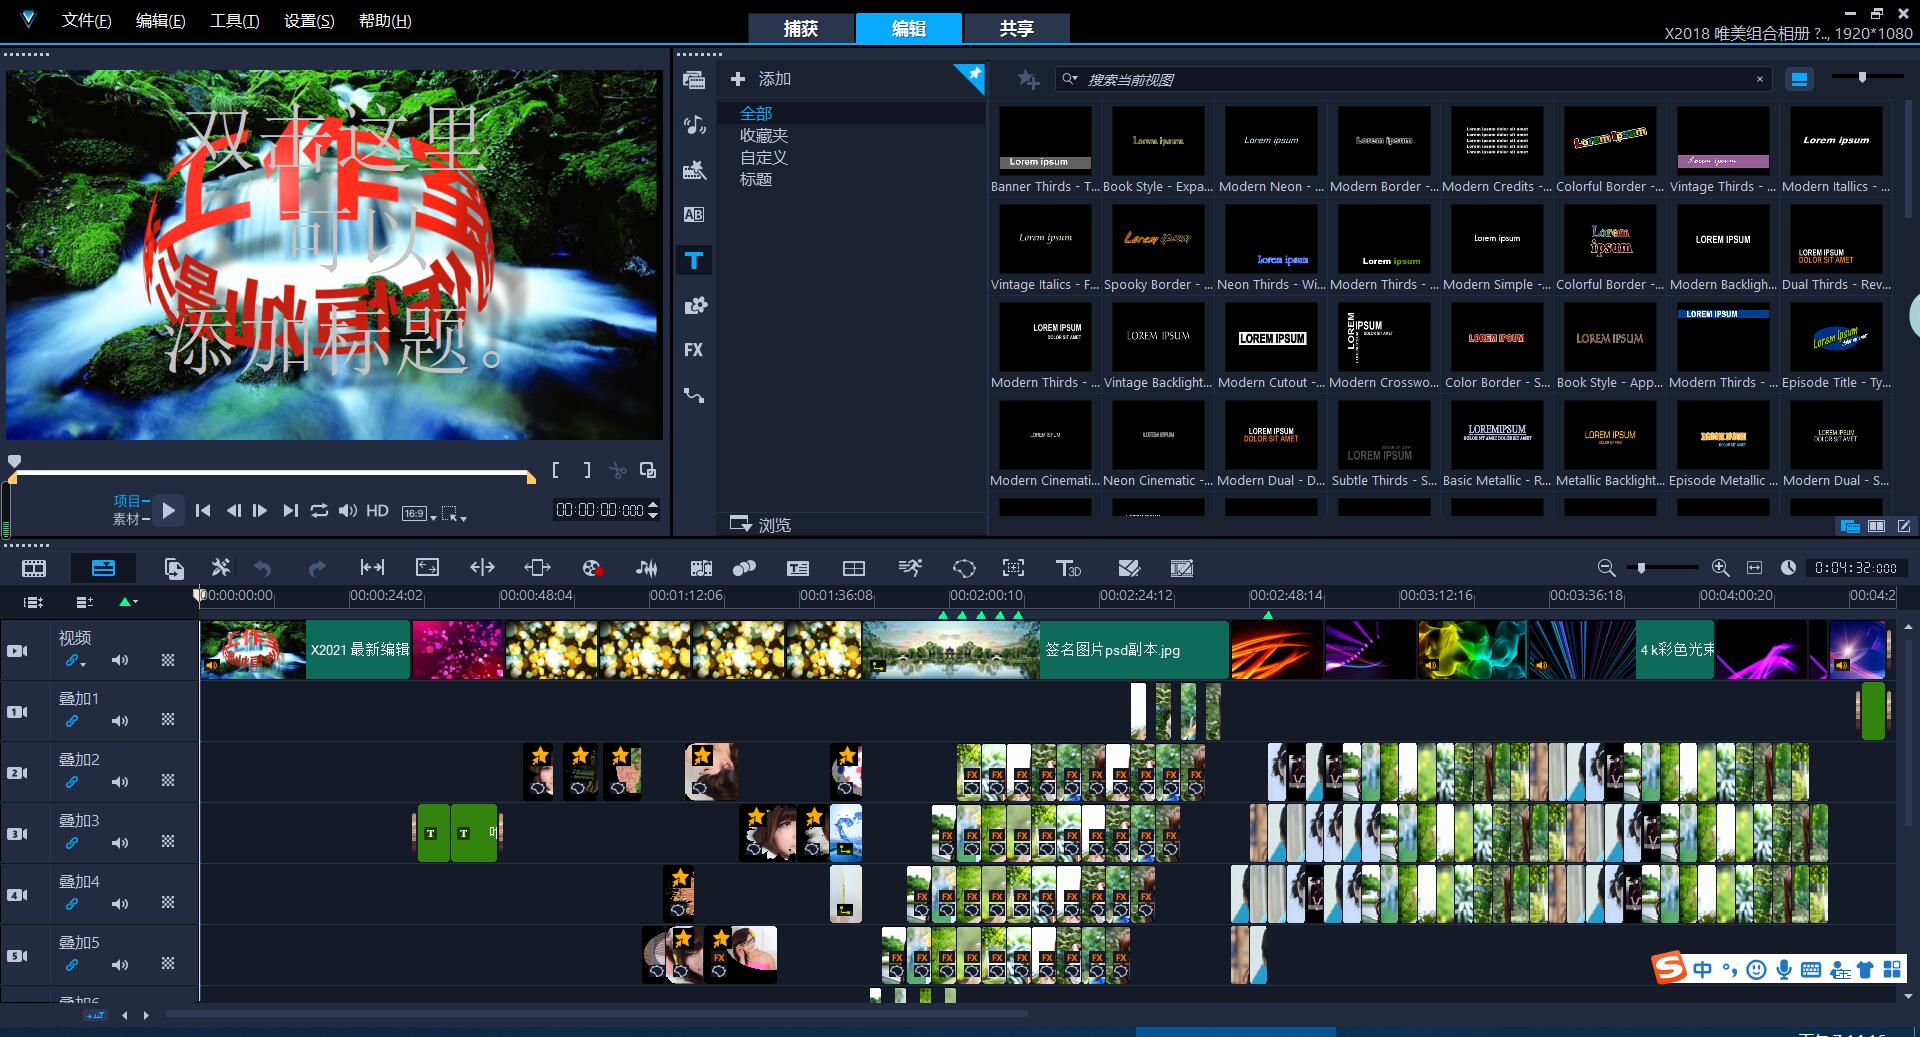Click 浏览 to browse files

[x=761, y=524]
